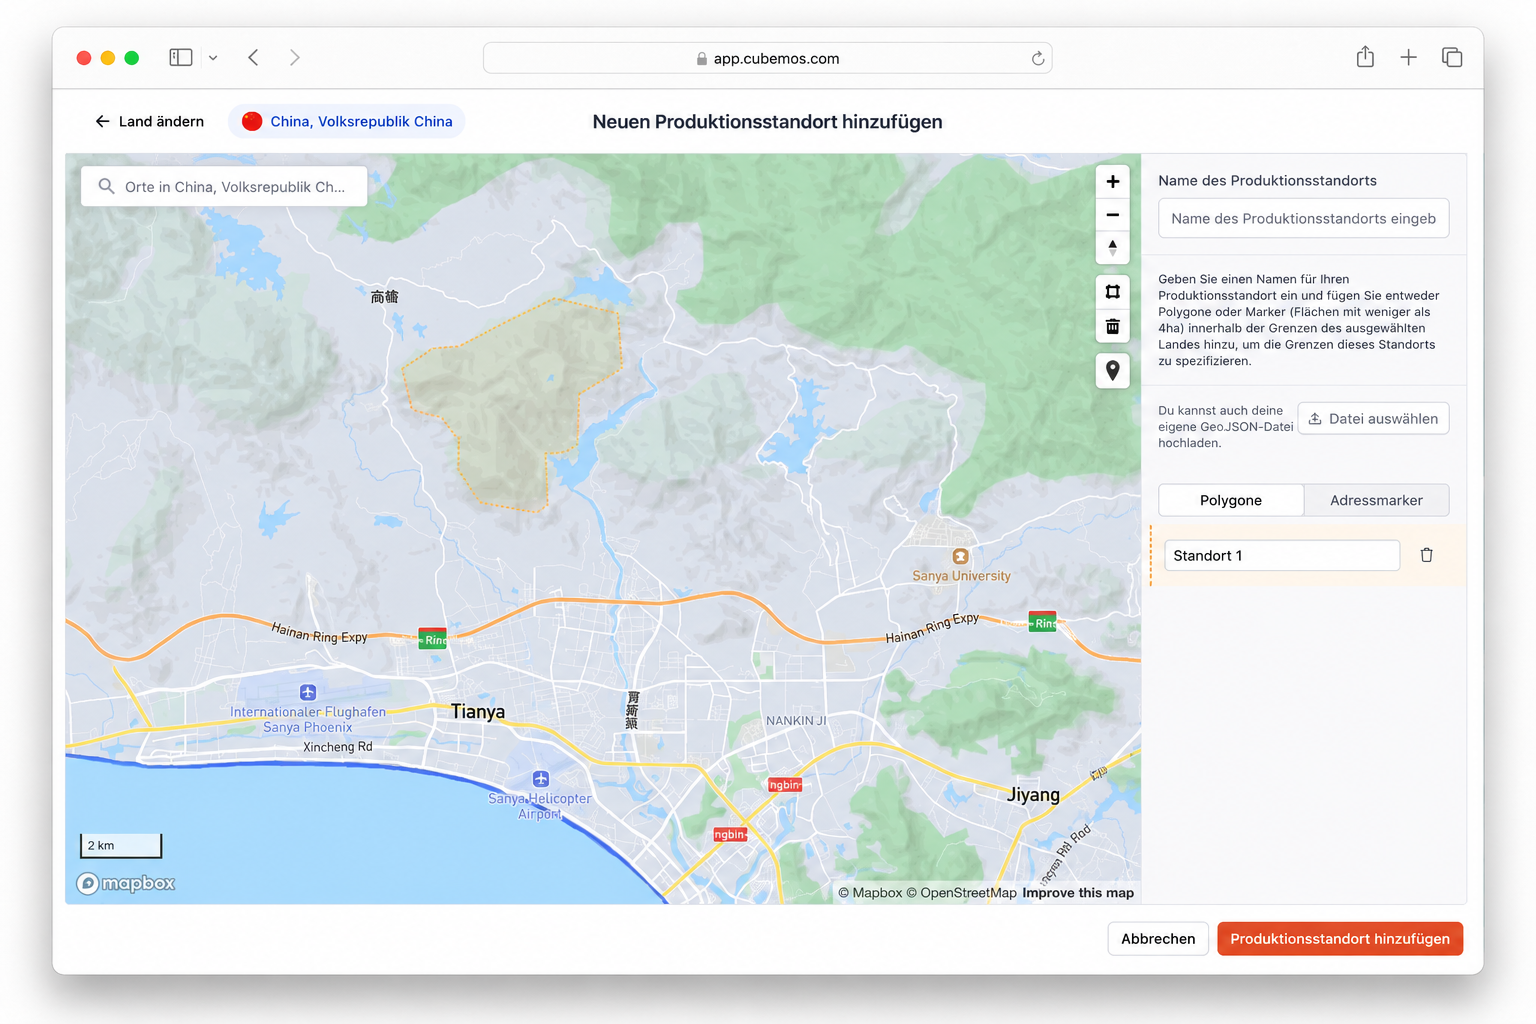Click the app.cubemos.com address bar
Viewport: 1536px width, 1024px height.
tap(767, 58)
